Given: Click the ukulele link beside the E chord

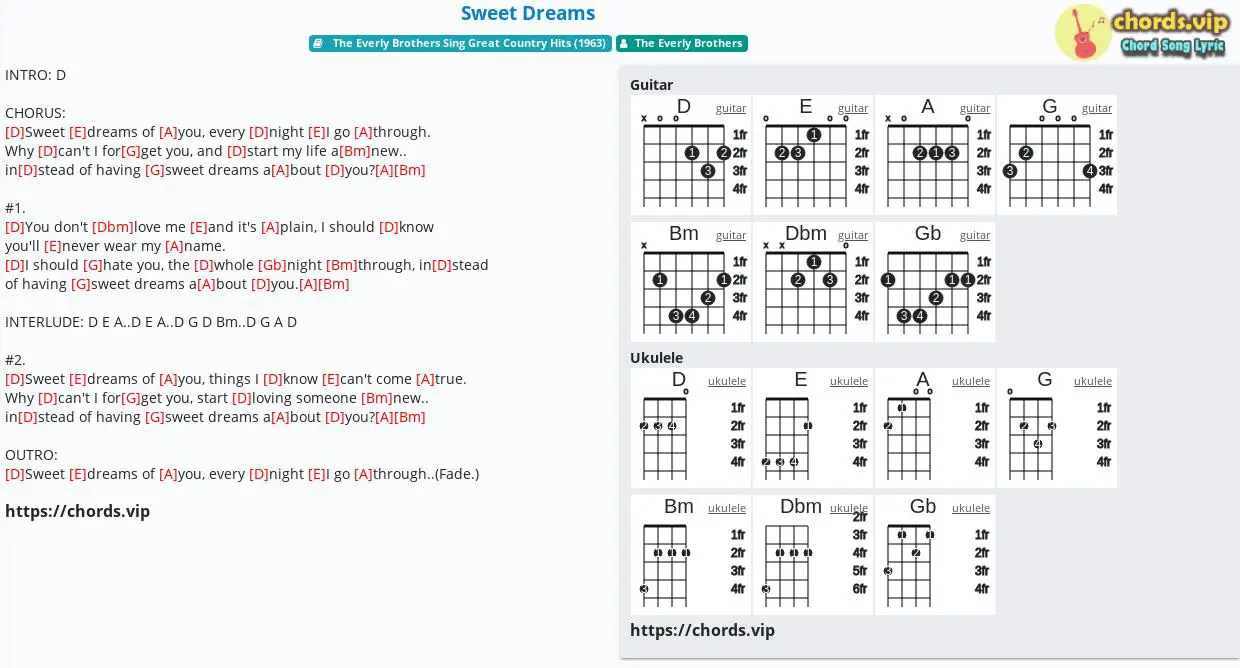Looking at the screenshot, I should point(849,381).
